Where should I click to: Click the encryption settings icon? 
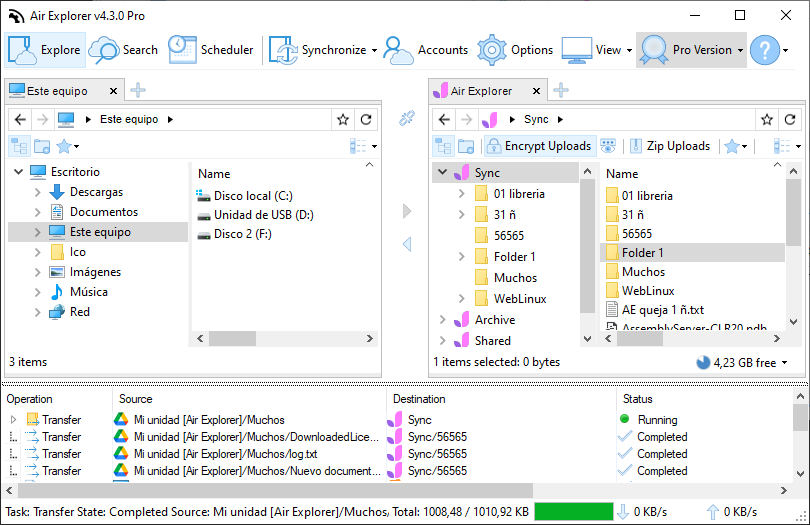(609, 147)
